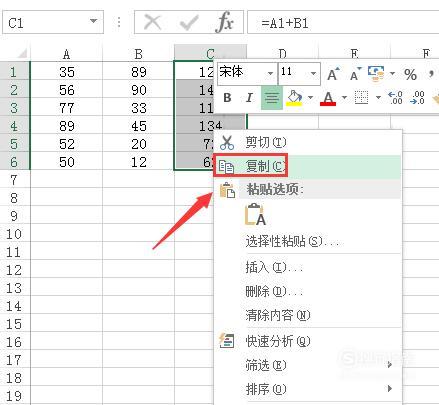Apply red font color
This screenshot has width=439, height=405.
click(x=328, y=98)
